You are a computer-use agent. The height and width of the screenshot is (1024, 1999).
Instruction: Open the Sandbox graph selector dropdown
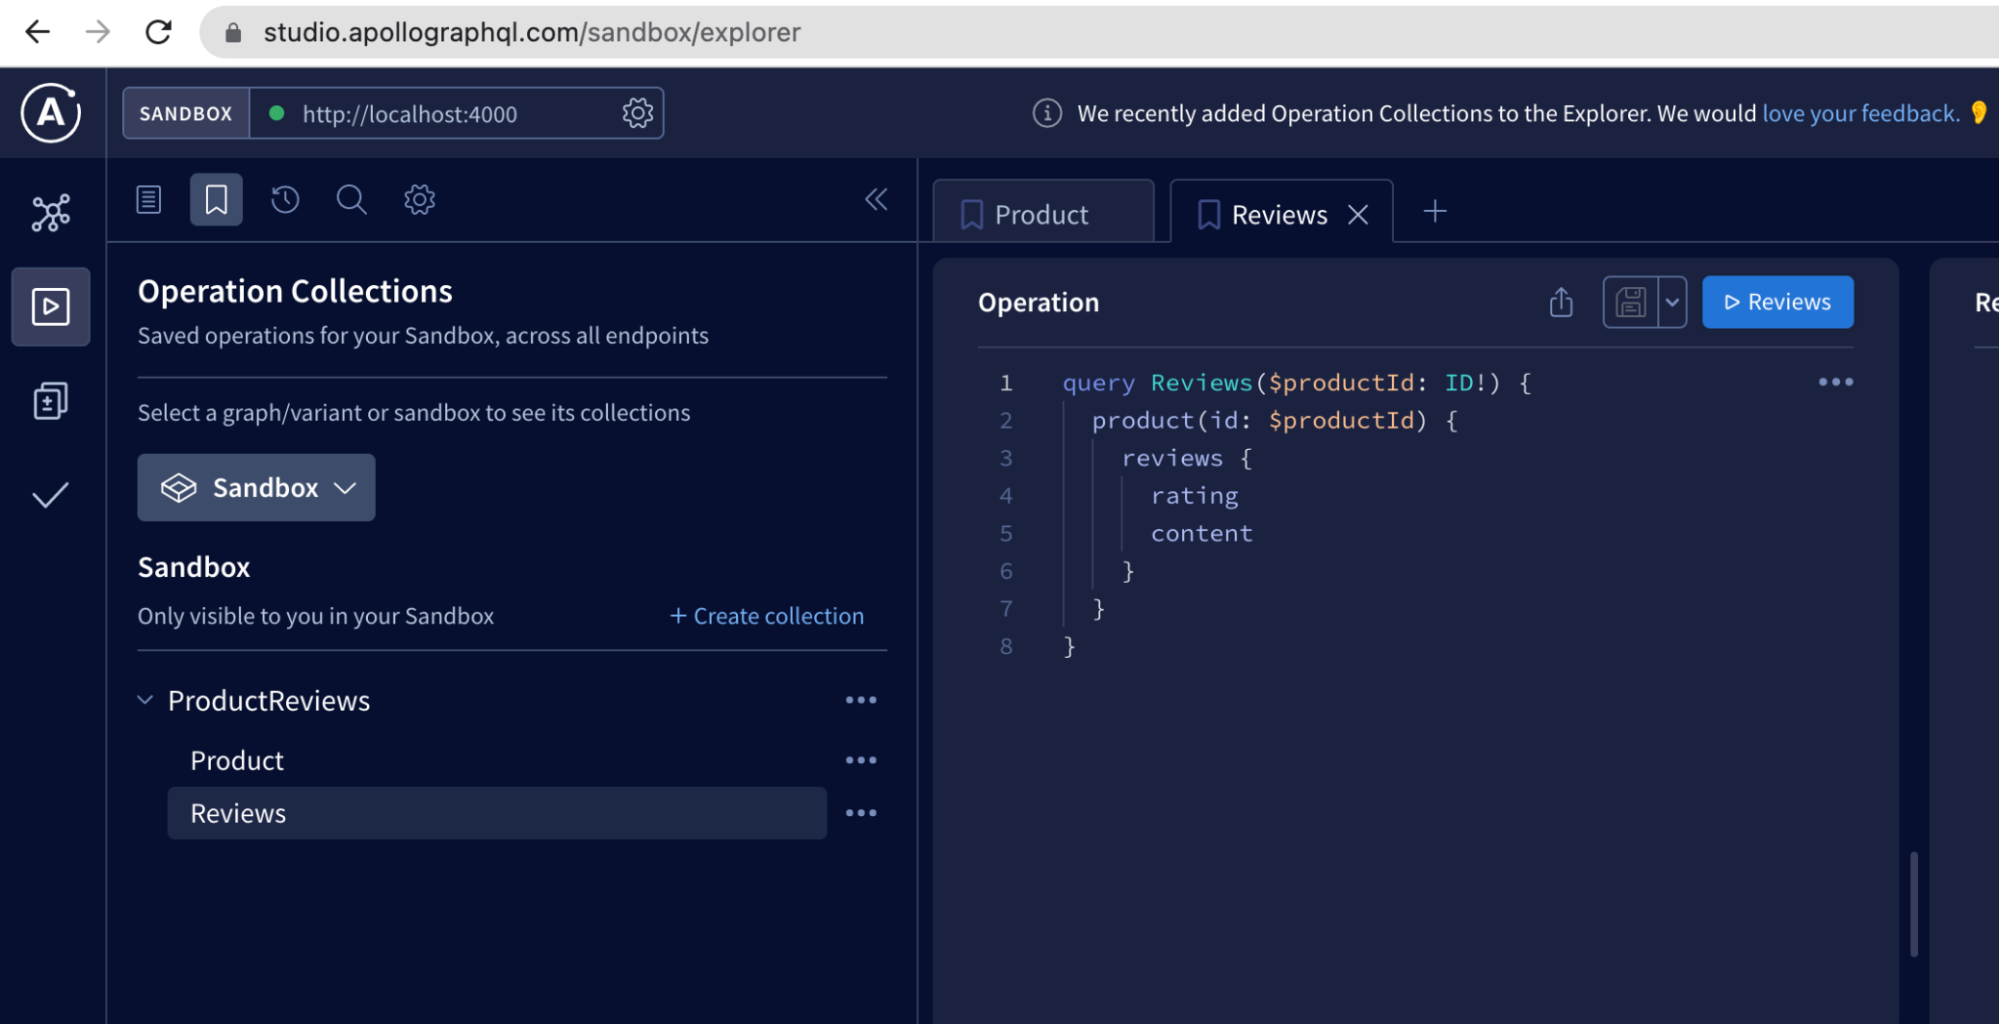pyautogui.click(x=257, y=488)
